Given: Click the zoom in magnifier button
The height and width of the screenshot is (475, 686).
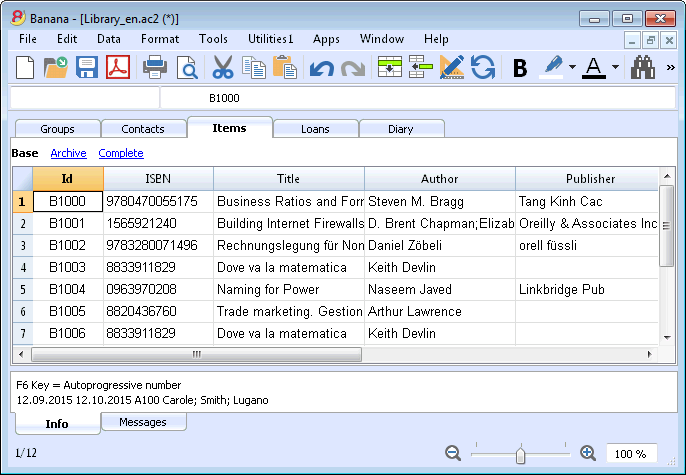Looking at the screenshot, I should [x=588, y=453].
